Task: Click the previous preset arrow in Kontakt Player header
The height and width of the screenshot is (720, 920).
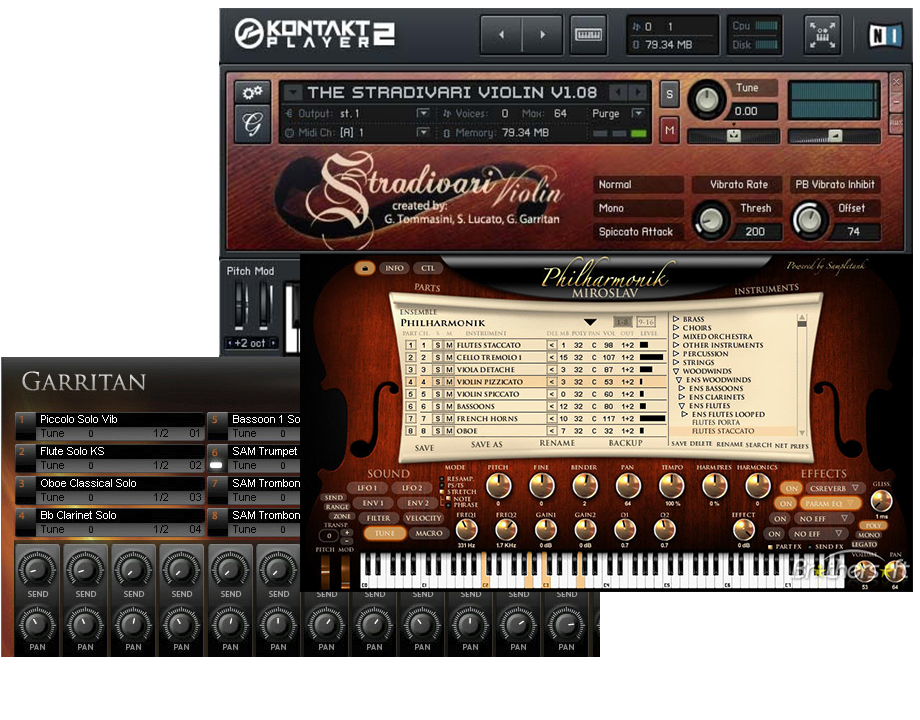Action: (501, 35)
